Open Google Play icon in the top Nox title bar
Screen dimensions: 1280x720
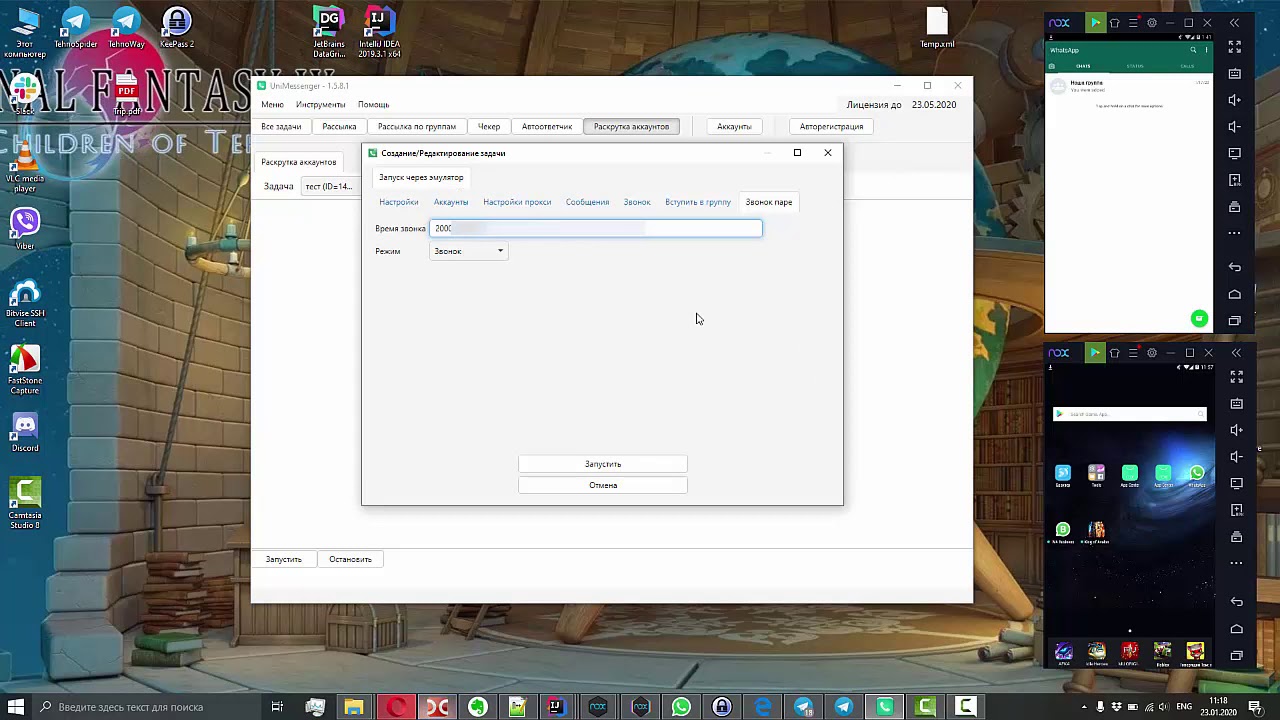(1096, 23)
